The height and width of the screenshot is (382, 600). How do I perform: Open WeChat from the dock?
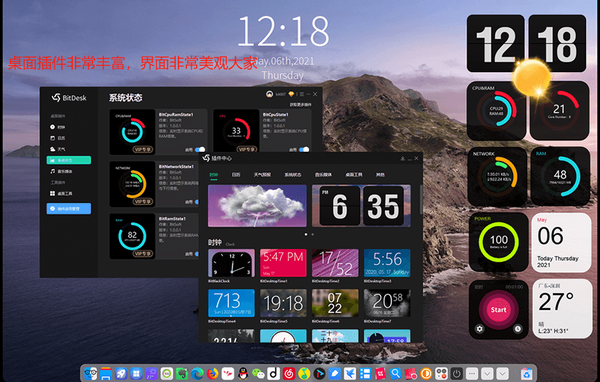(x=258, y=373)
